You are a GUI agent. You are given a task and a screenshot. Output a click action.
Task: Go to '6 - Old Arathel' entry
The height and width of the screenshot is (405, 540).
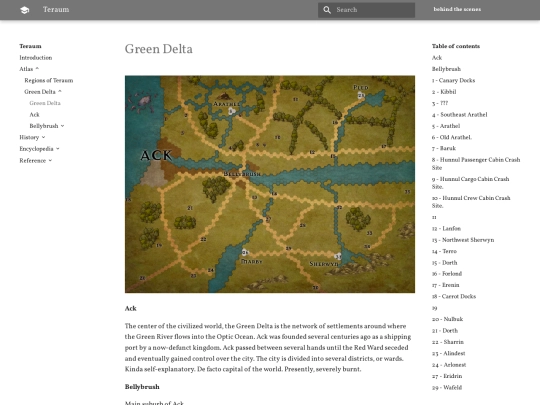pyautogui.click(x=452, y=137)
